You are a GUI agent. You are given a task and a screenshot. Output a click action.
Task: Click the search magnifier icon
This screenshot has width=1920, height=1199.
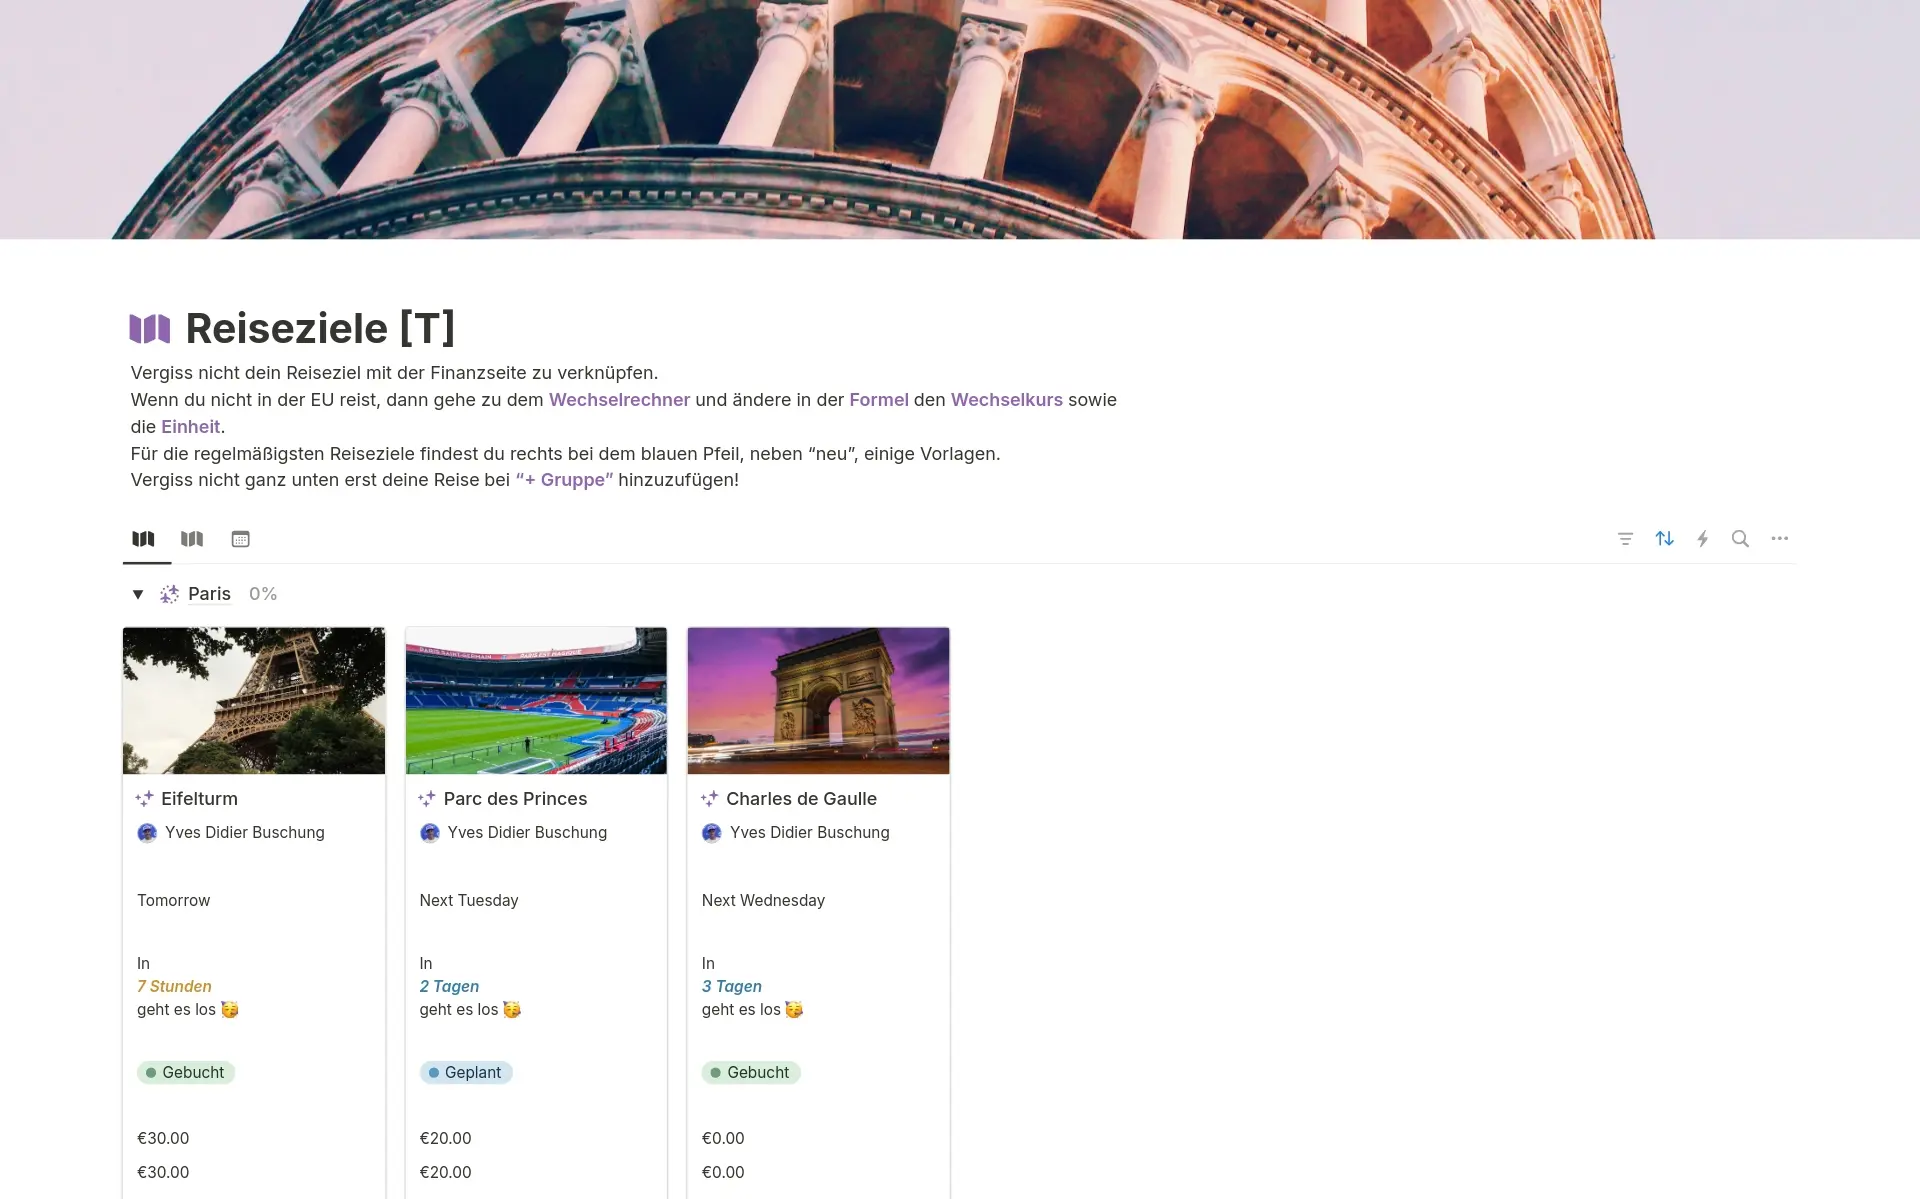click(1740, 539)
